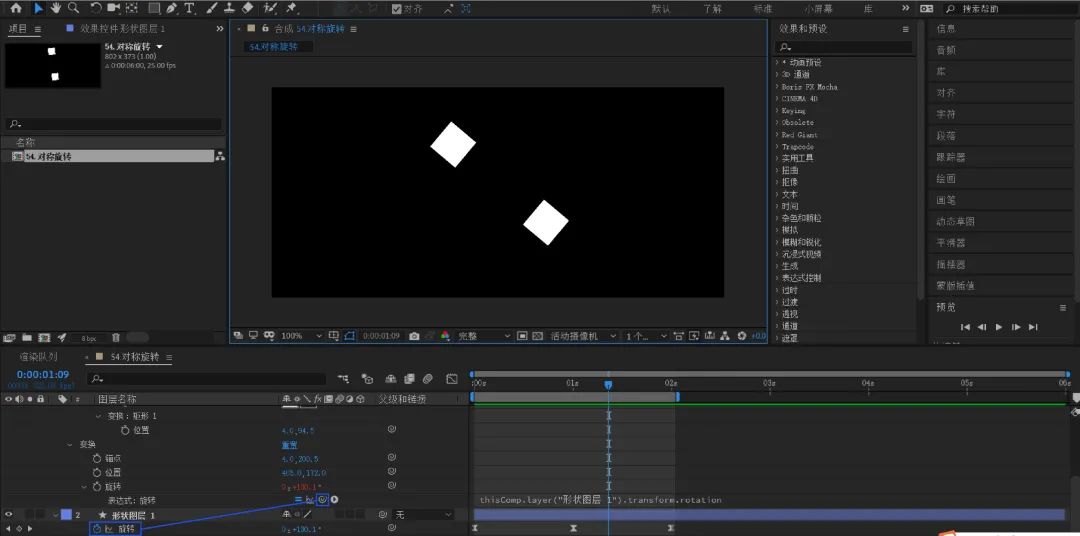Viewport: 1080px width, 536px height.
Task: Open the 信息 panel
Action: (946, 29)
